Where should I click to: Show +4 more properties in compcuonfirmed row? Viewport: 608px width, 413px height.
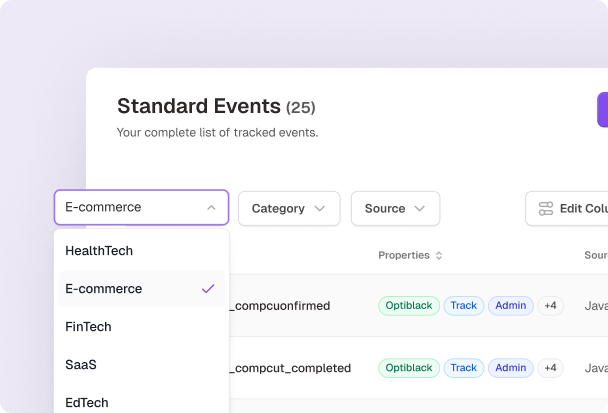click(550, 306)
